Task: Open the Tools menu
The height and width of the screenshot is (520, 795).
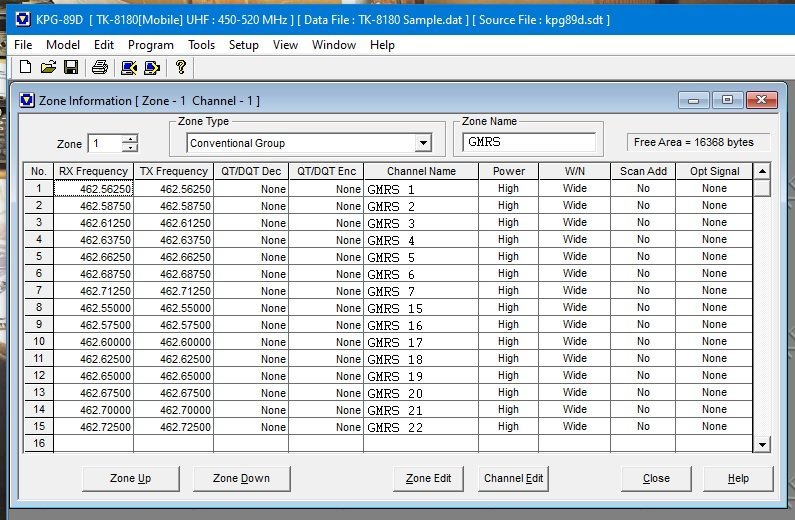Action: (201, 45)
